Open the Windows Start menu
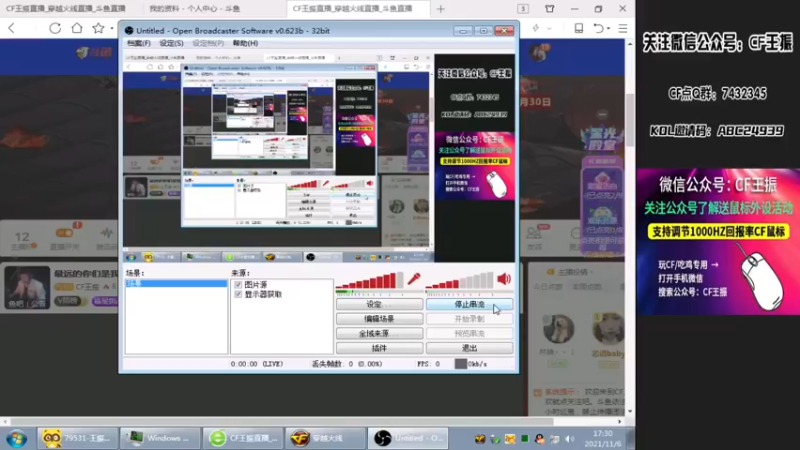The width and height of the screenshot is (800, 450). [x=16, y=439]
